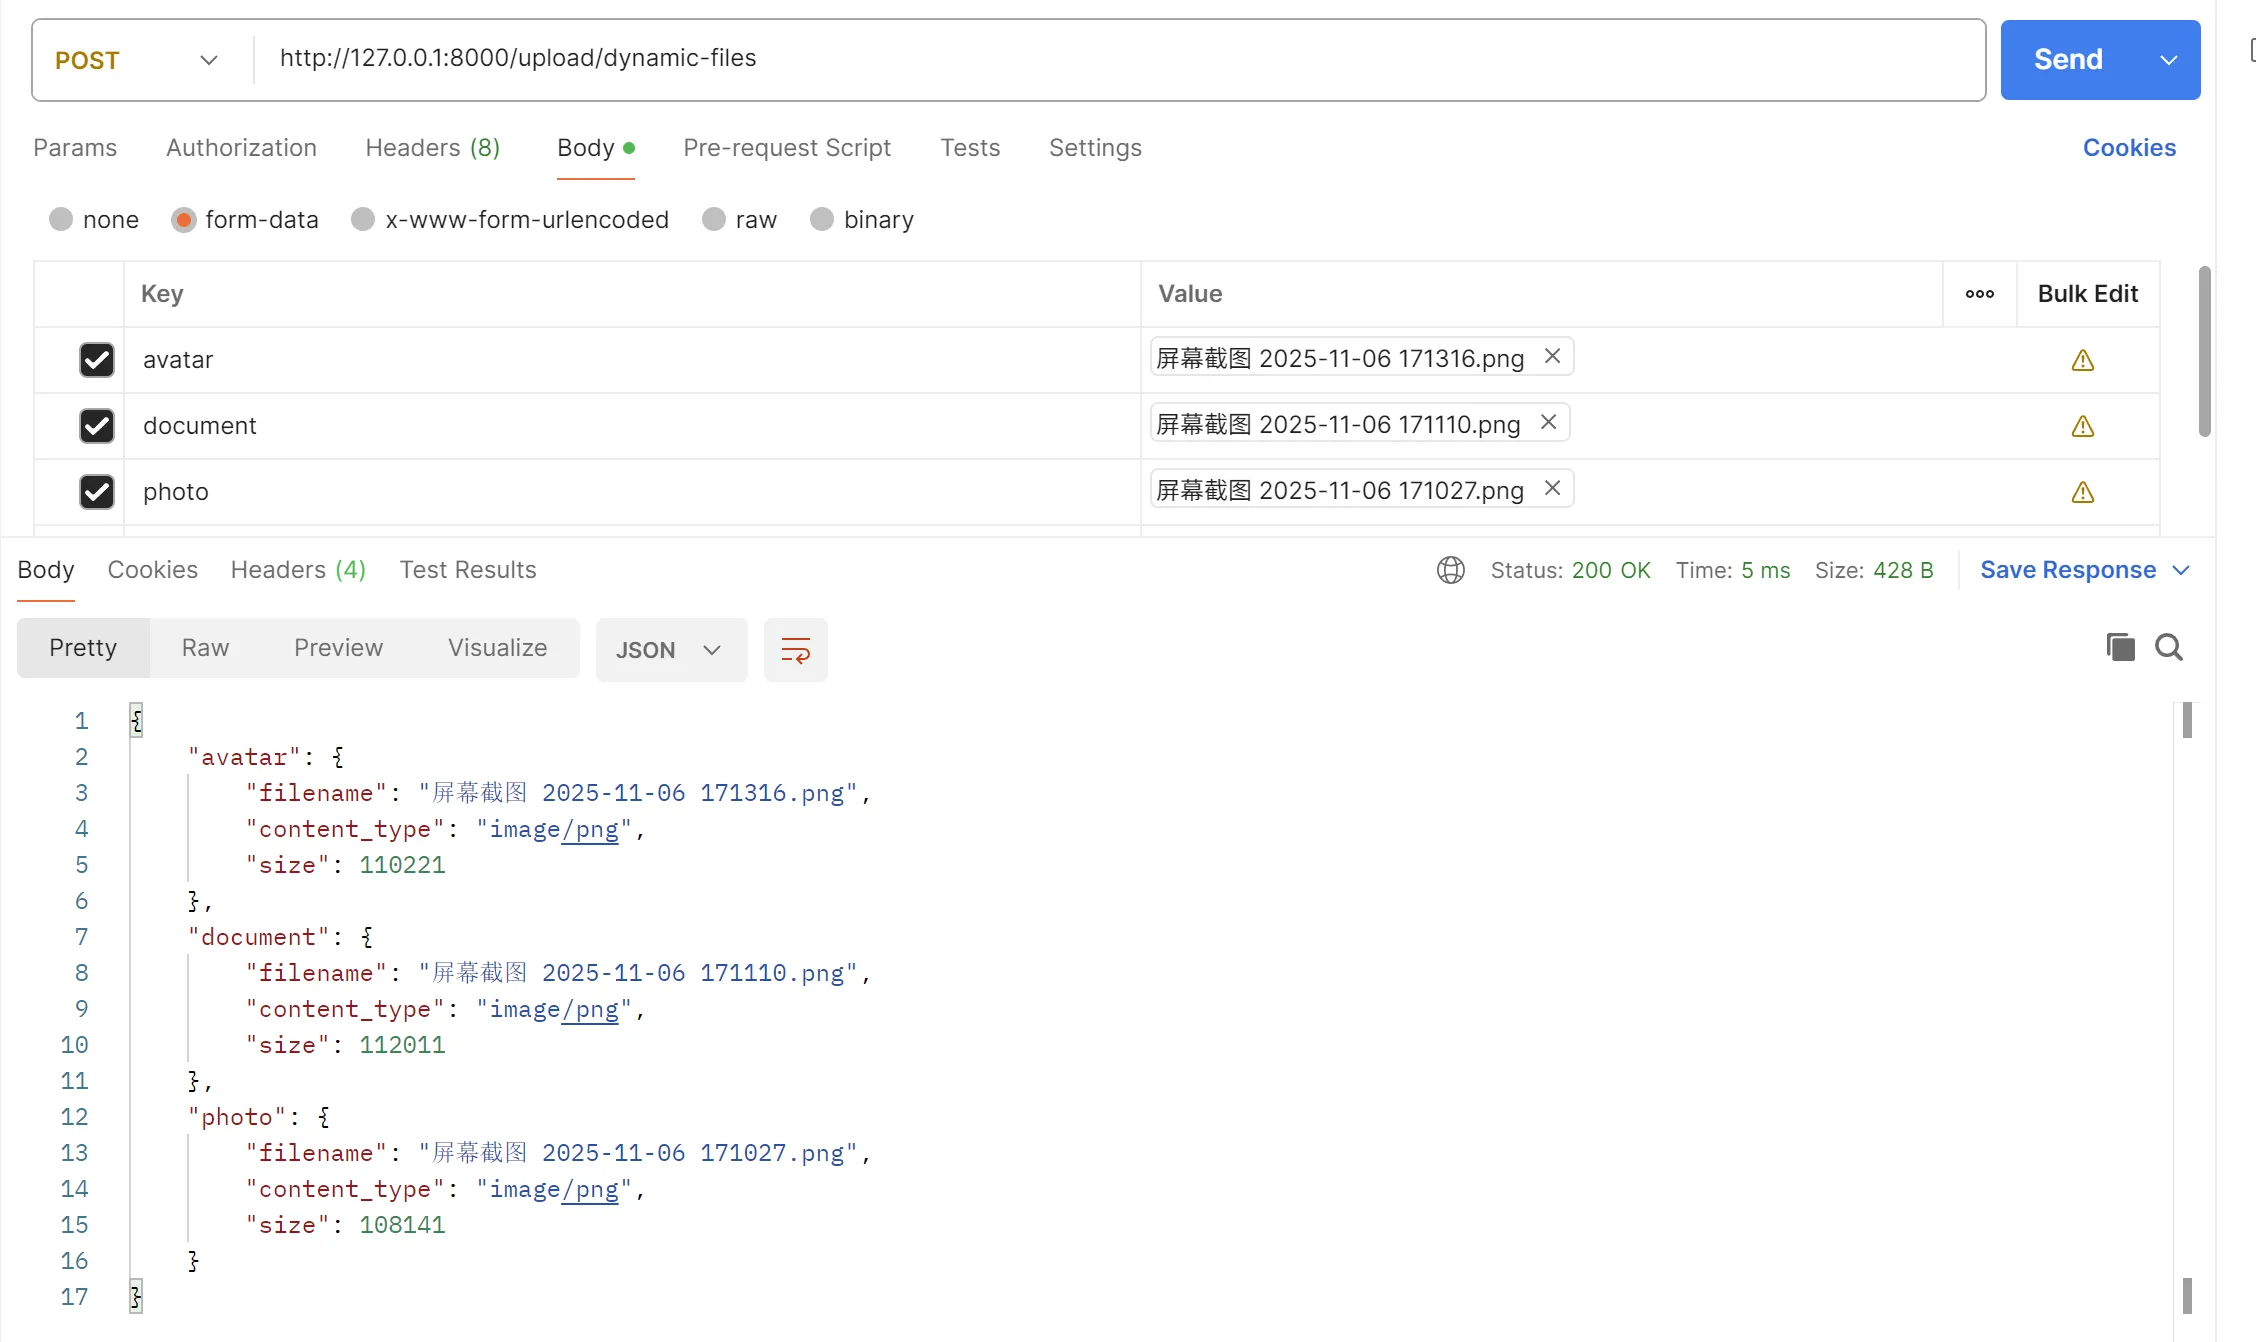This screenshot has height=1342, width=2256.
Task: Open the Visualize response view
Action: coord(497,648)
